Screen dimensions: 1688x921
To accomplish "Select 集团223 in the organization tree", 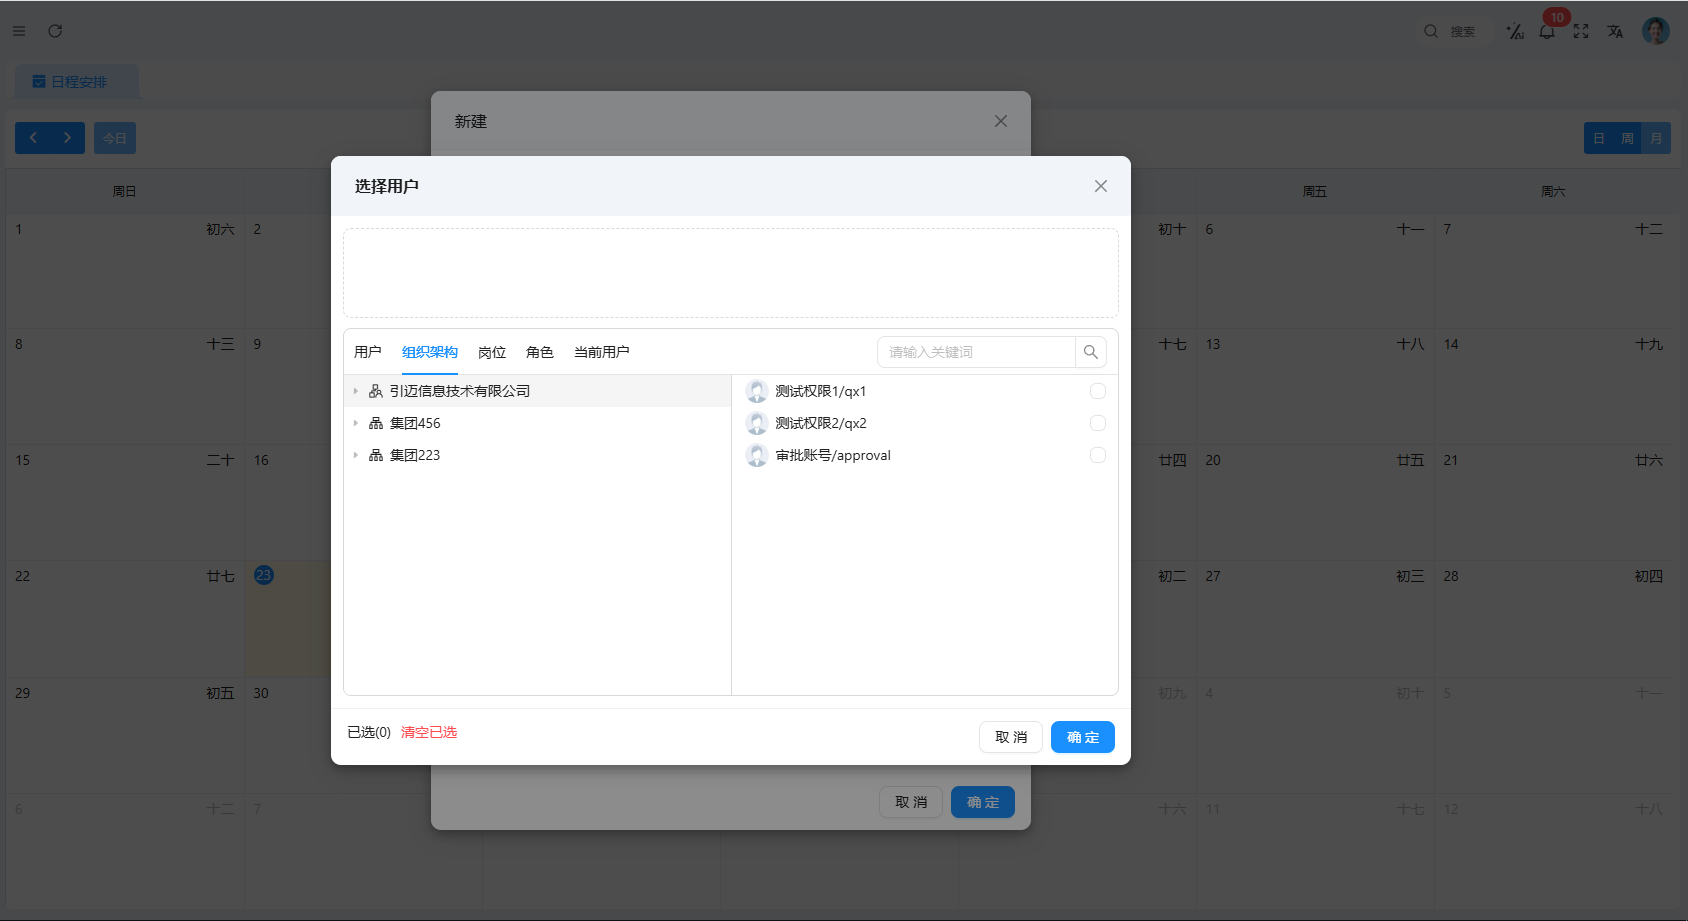I will click(x=415, y=455).
